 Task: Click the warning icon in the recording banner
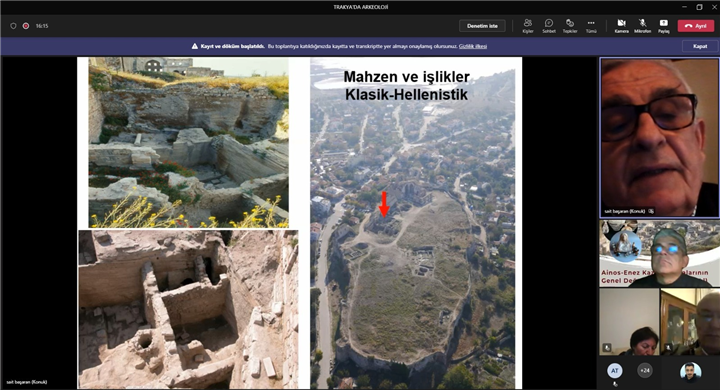[195, 46]
